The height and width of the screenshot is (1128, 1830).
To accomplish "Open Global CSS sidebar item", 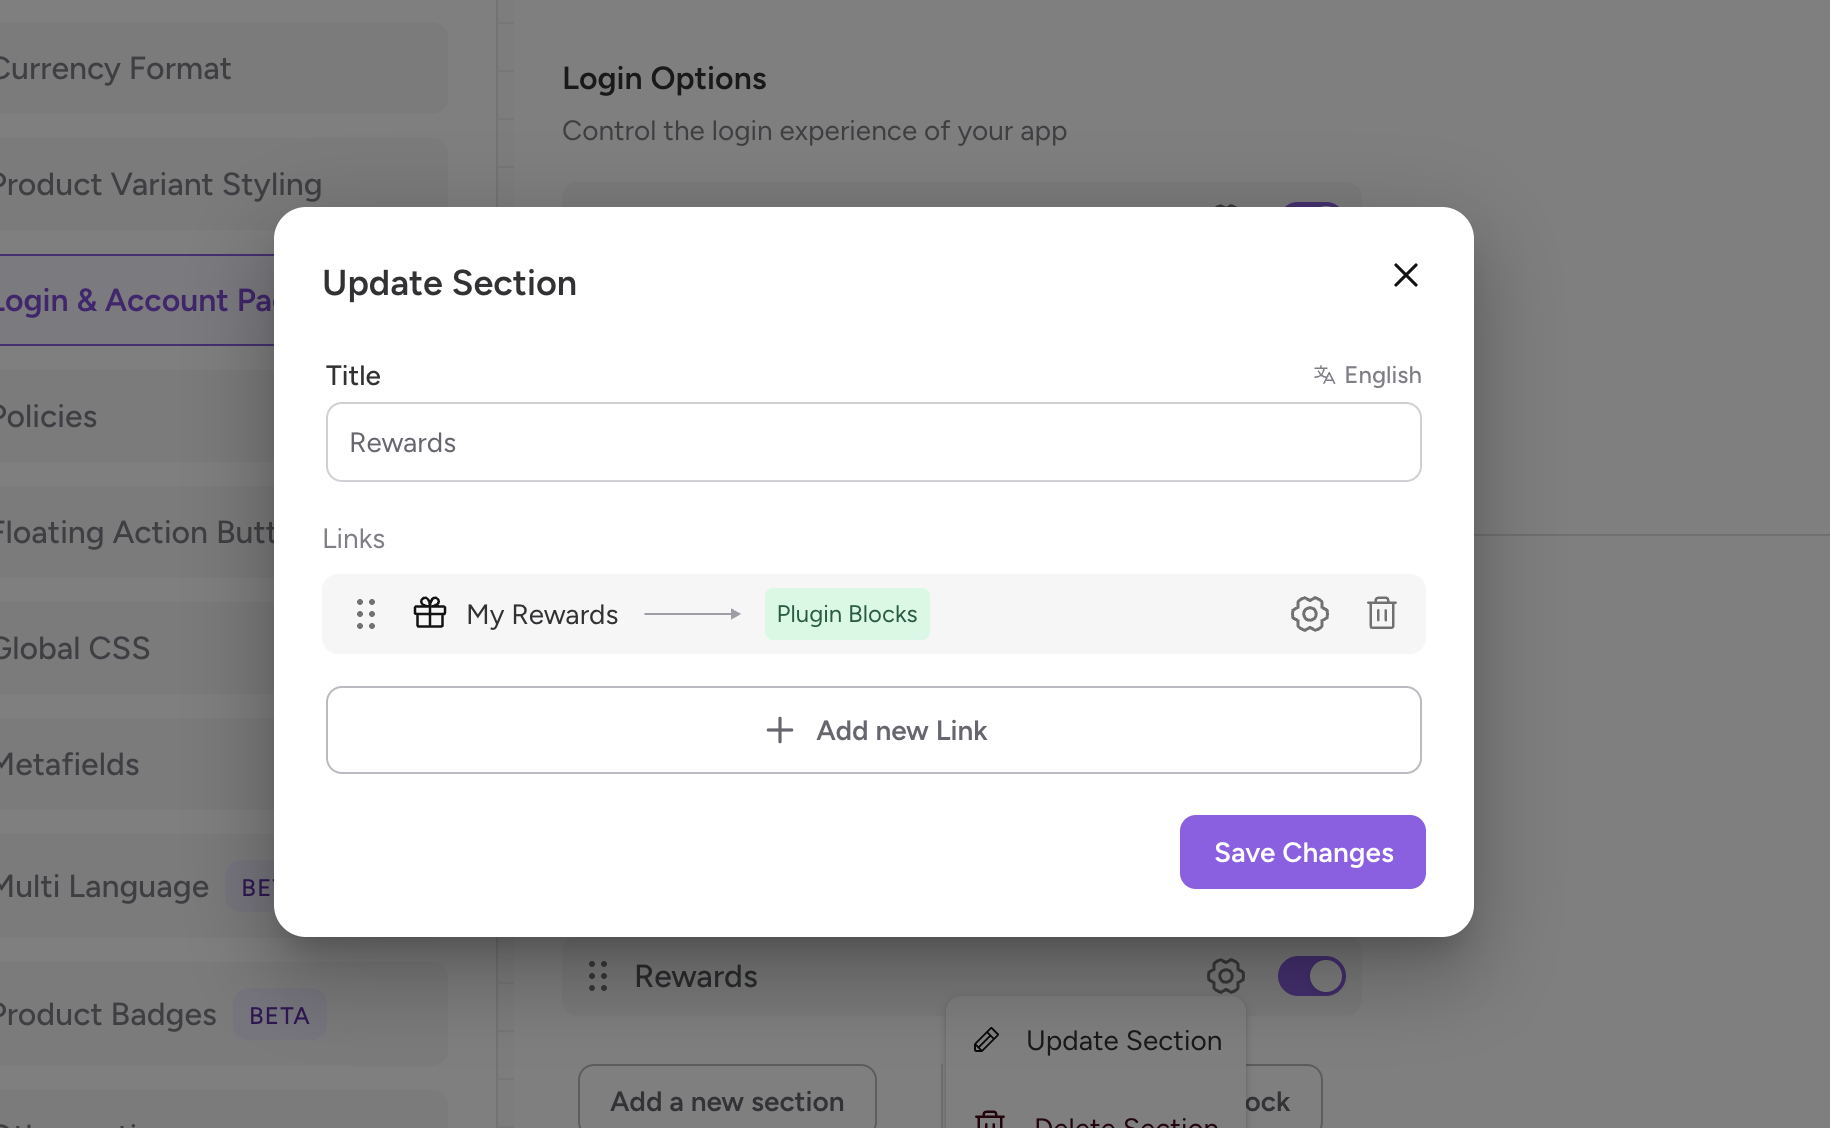I will tap(75, 648).
